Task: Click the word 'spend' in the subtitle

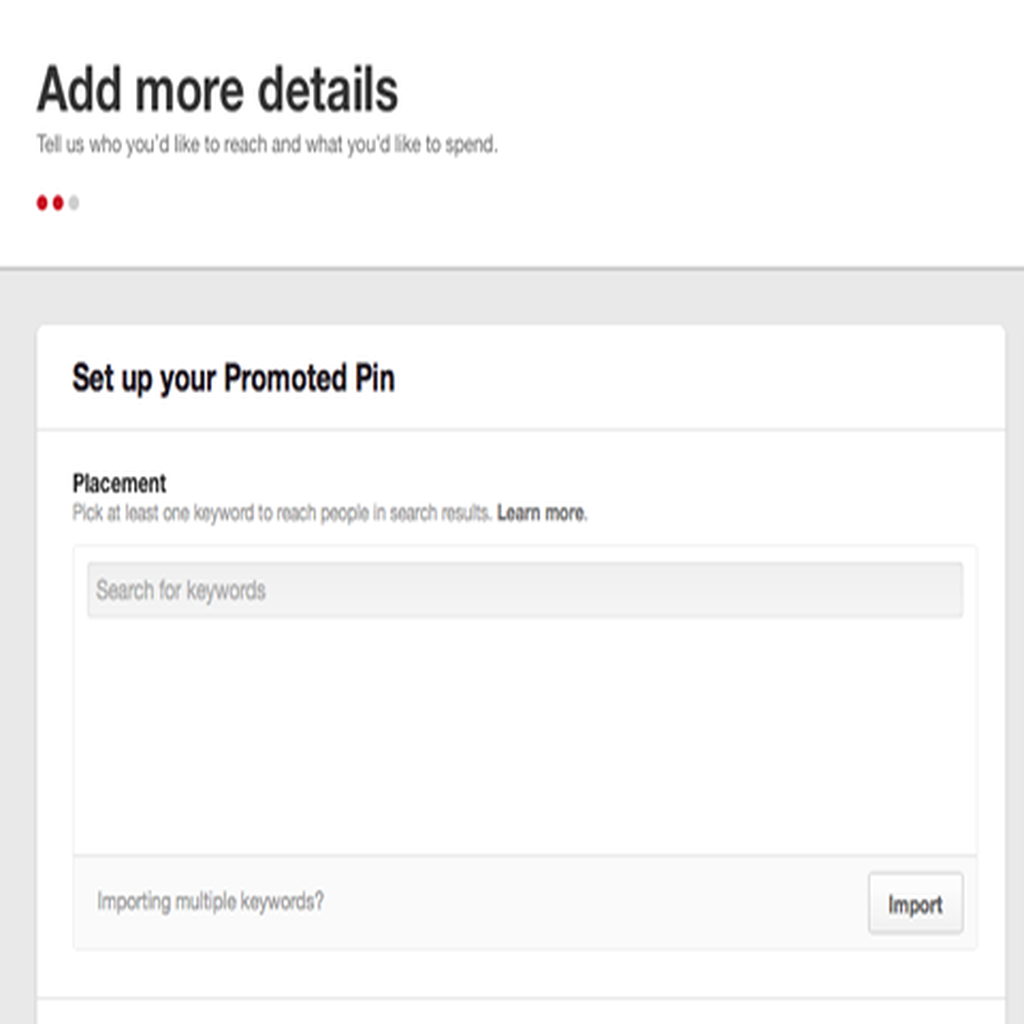Action: [470, 144]
